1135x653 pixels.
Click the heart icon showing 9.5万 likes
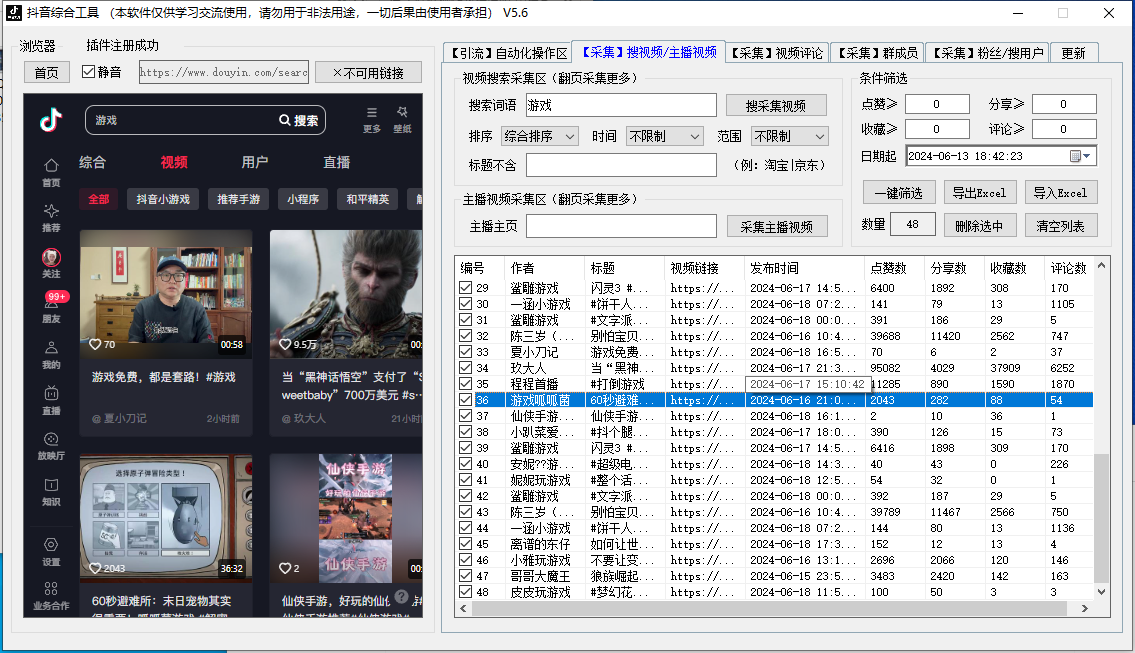(285, 345)
